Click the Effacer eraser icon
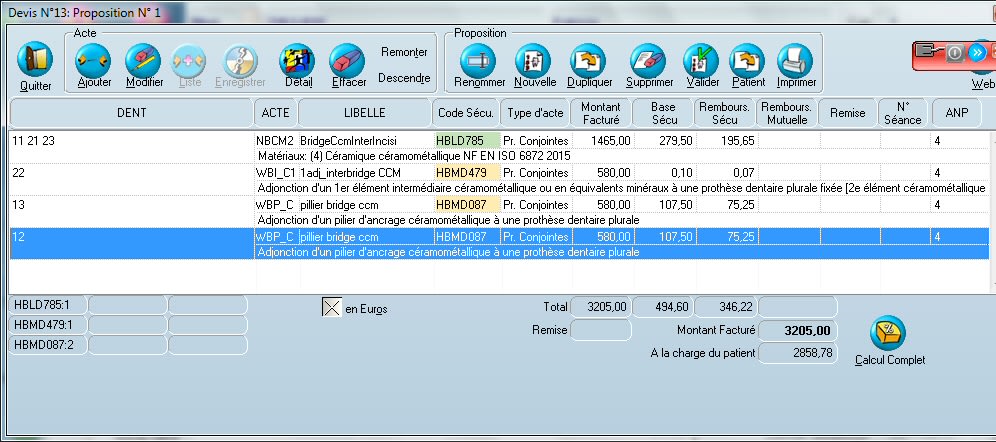The height and width of the screenshot is (442, 996). point(348,61)
